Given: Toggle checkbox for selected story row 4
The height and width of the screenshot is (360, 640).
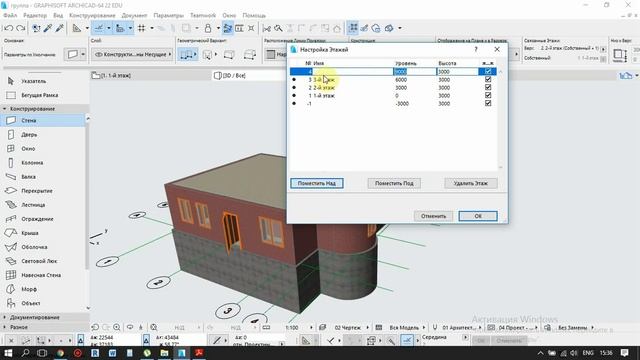Looking at the screenshot, I should point(488,71).
